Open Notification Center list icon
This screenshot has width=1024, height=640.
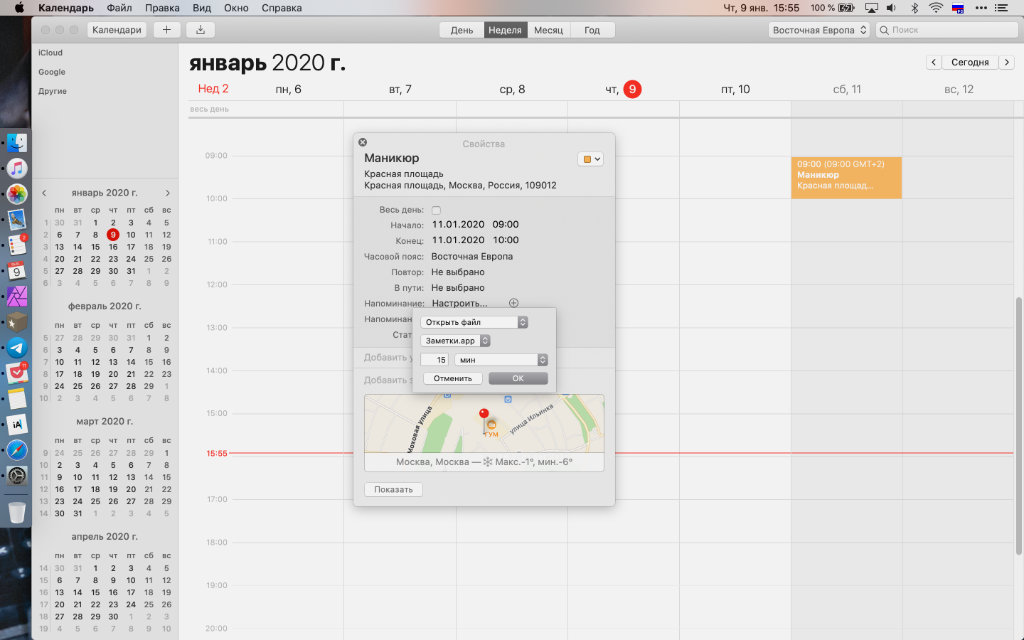tap(1001, 8)
